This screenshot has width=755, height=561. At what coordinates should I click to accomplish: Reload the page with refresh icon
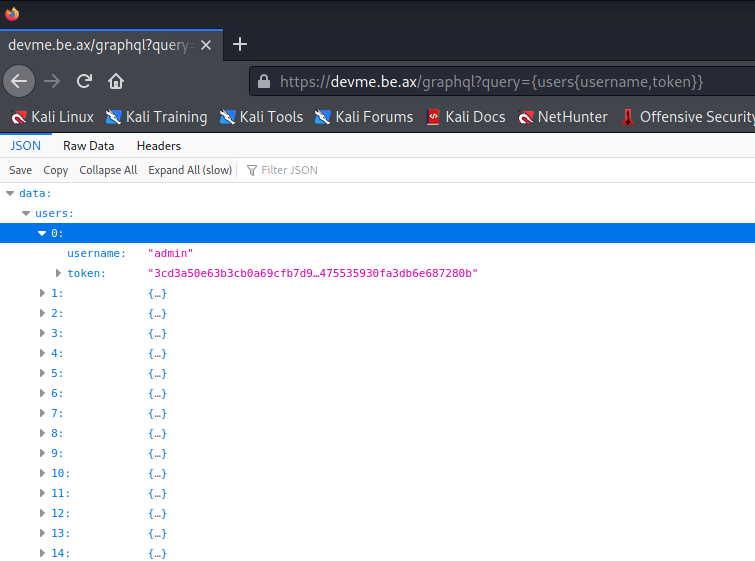click(84, 81)
